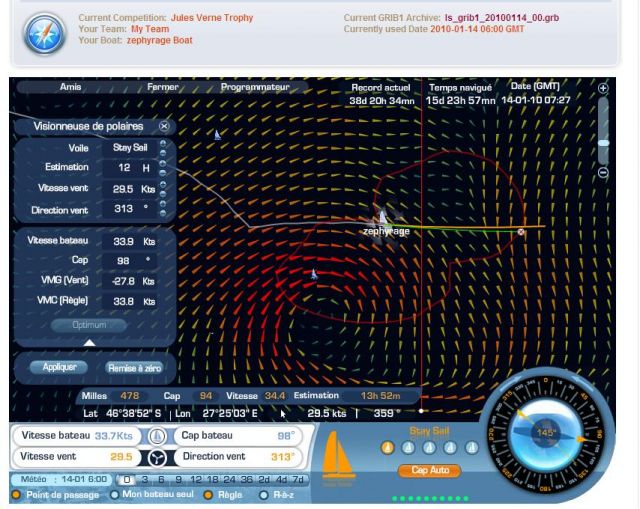640x509 pixels.
Task: Click the zephyrage Boat name text
Action: [160, 40]
